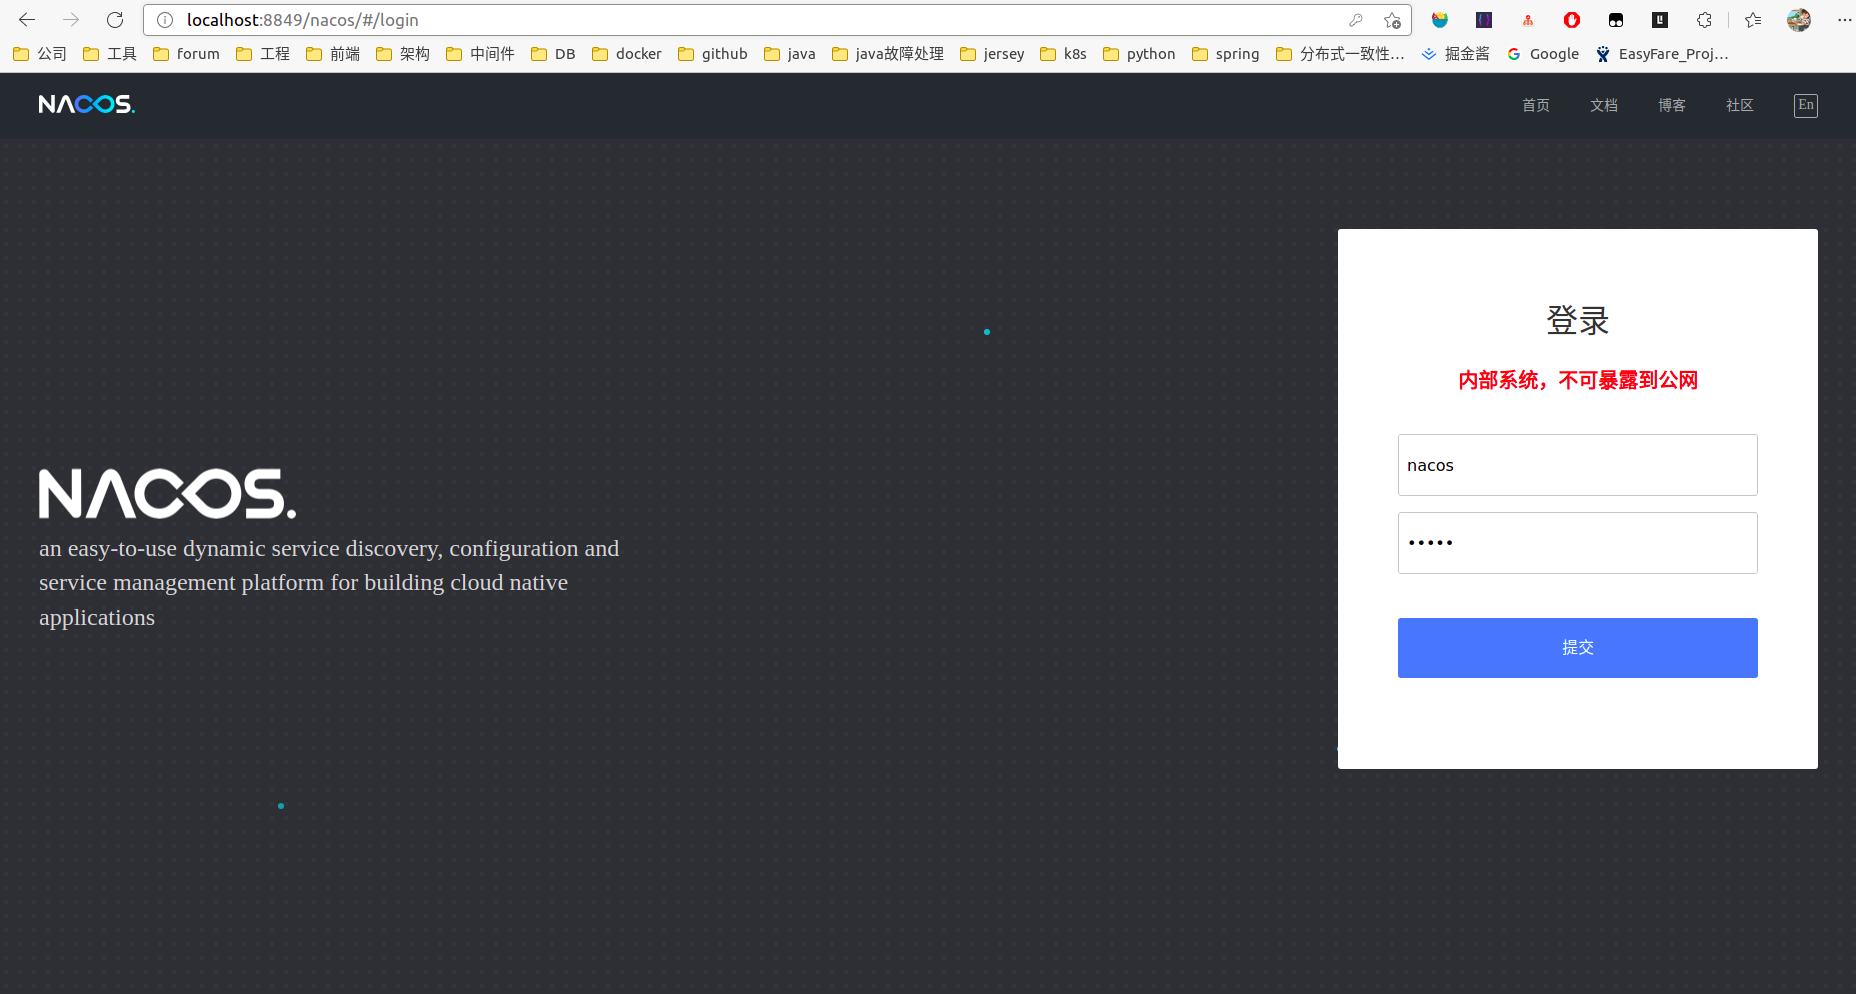Submit login with the 提交 button
Image resolution: width=1856 pixels, height=994 pixels.
coord(1578,648)
